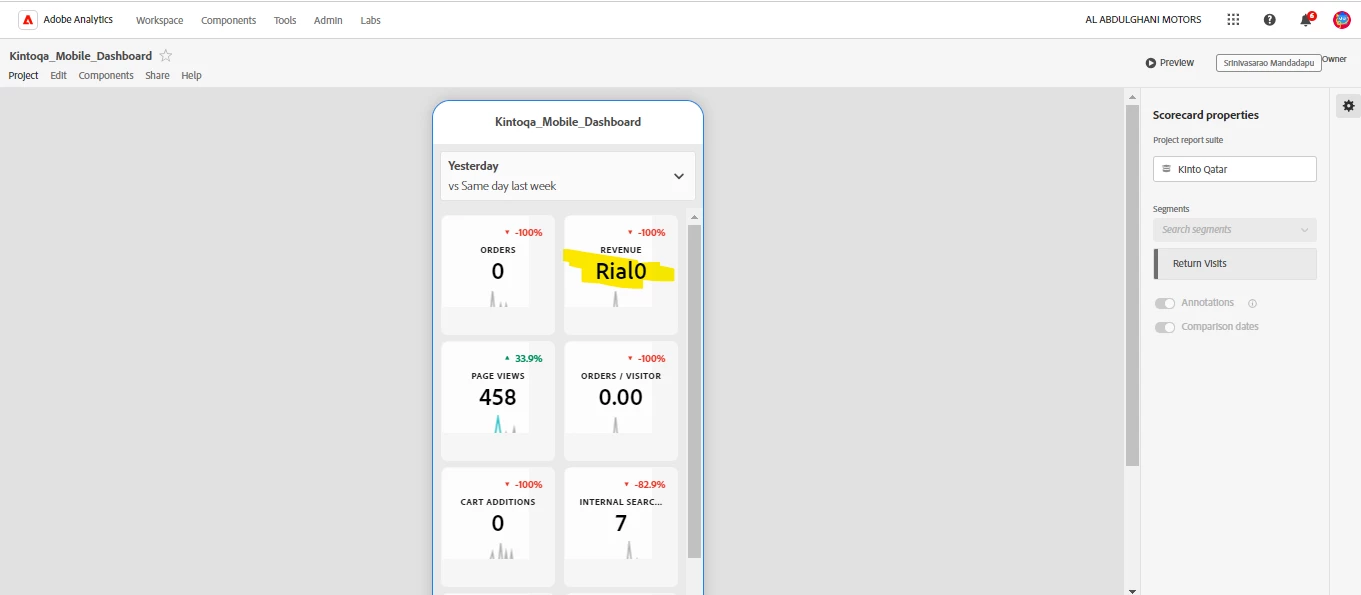Click the scorecard tiles scrollbar
Viewport: 1361px width, 595px height.
[694, 391]
